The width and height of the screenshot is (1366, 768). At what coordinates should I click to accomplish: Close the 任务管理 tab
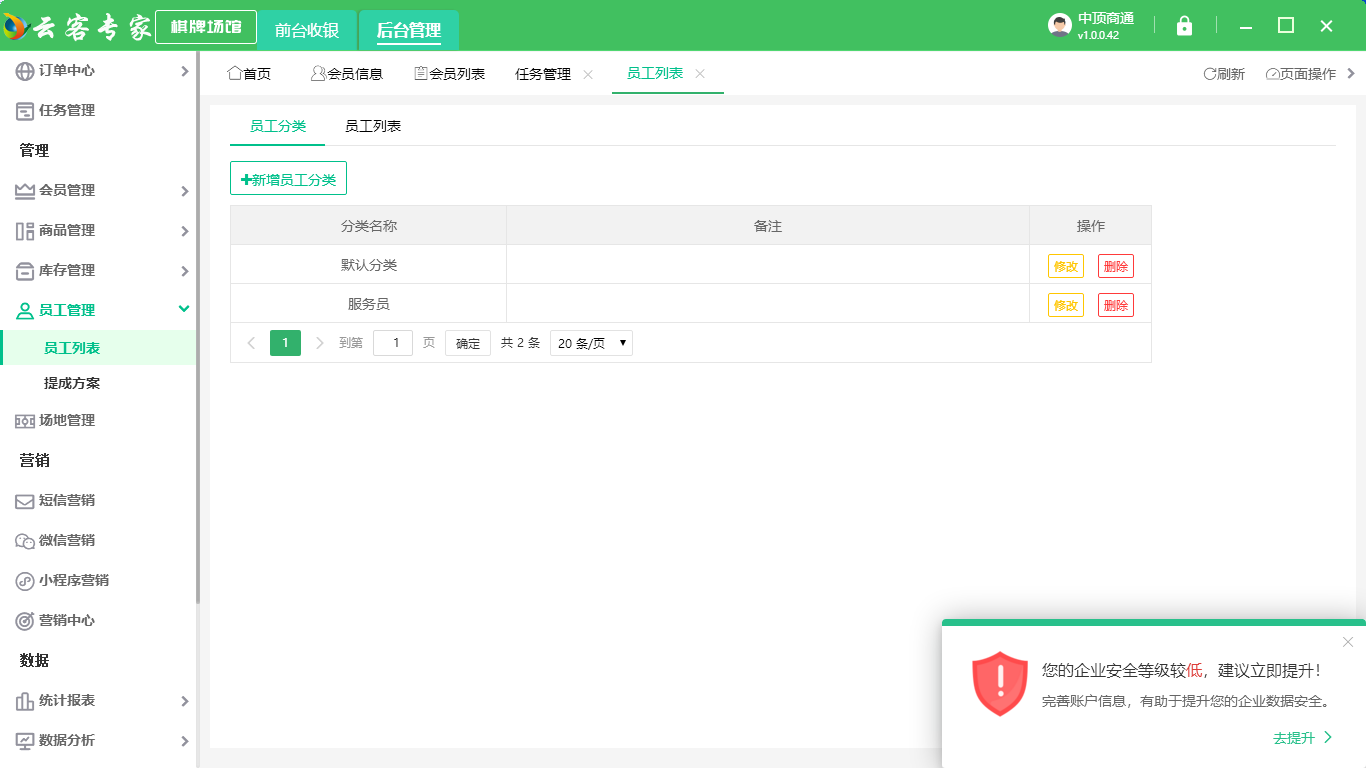[x=588, y=74]
